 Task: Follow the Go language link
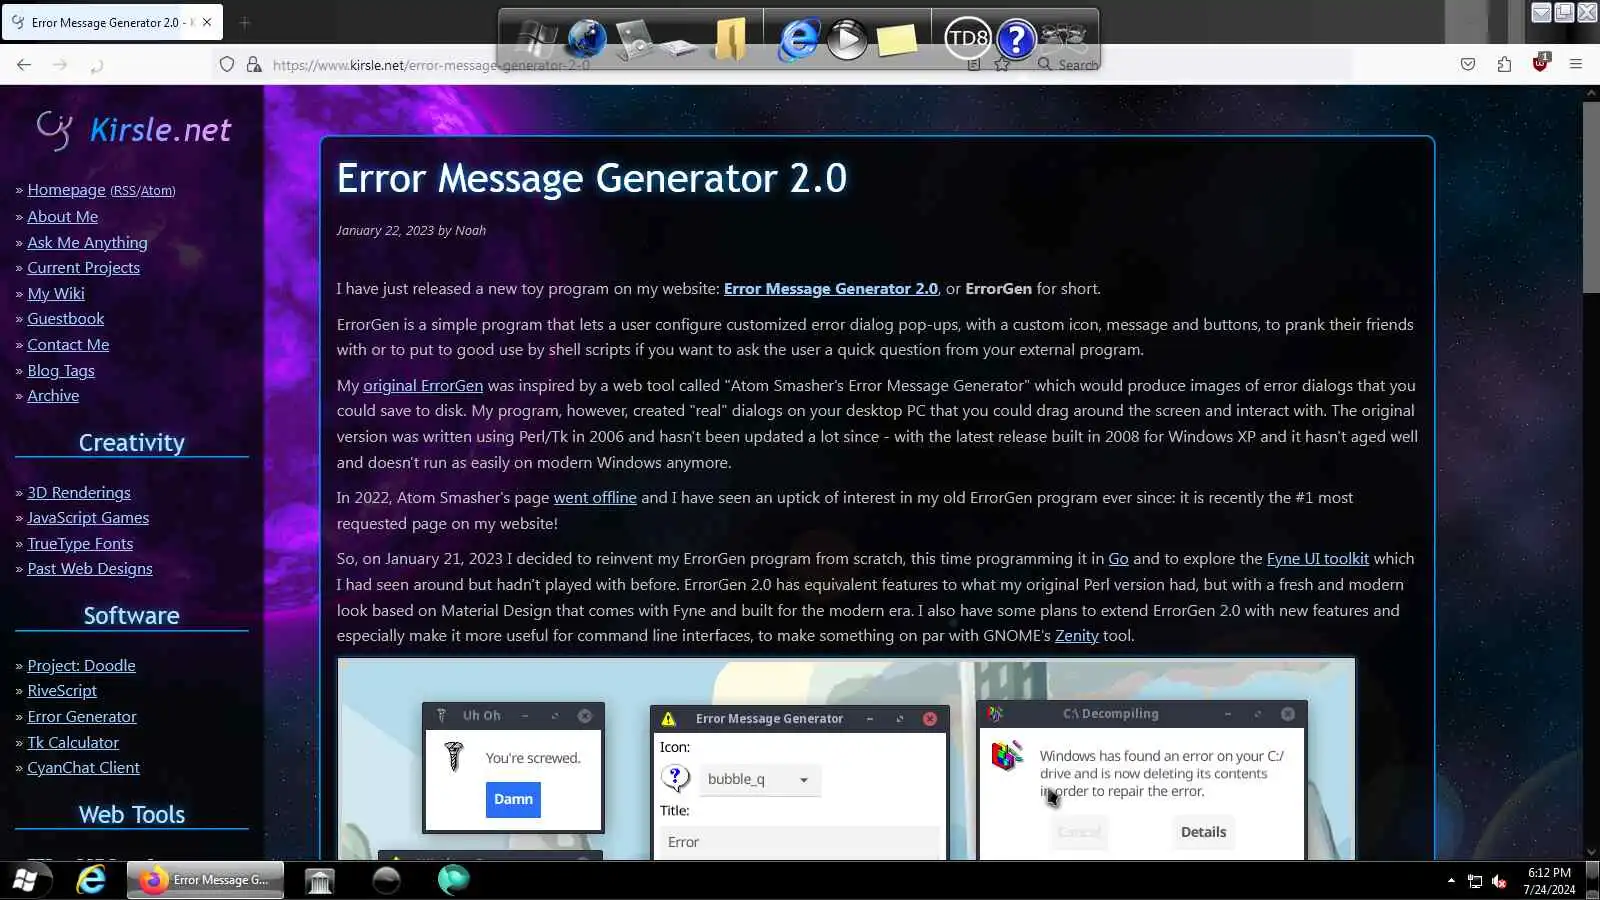pos(1118,559)
